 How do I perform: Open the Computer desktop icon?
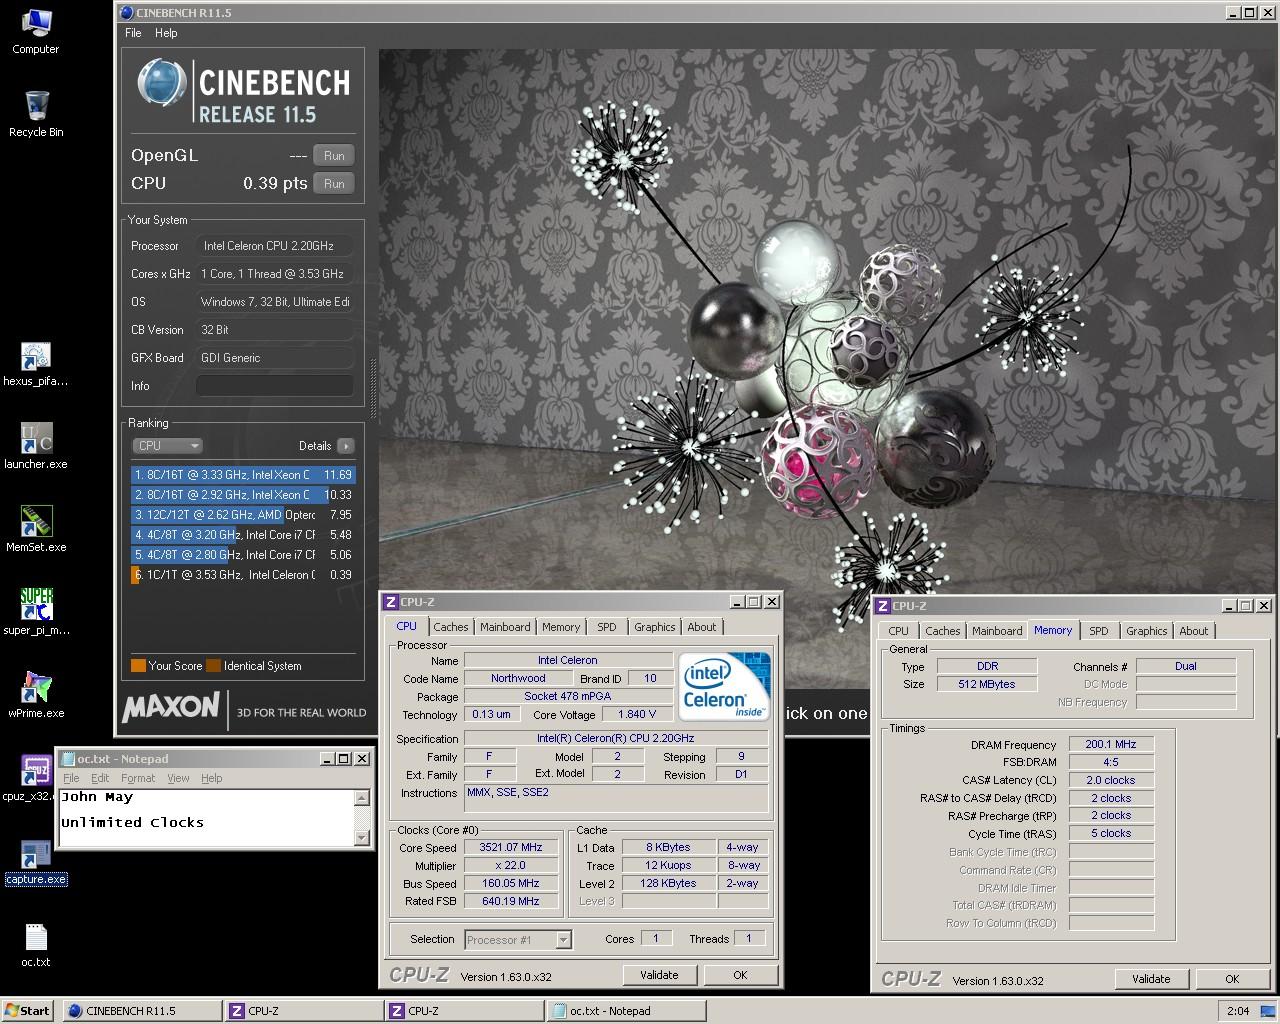click(35, 30)
